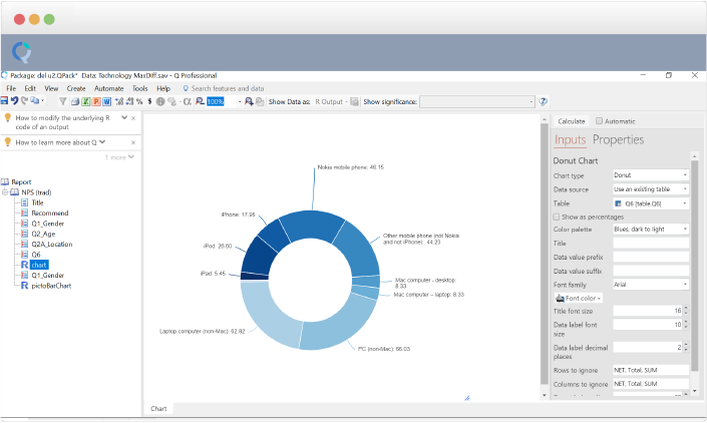The height and width of the screenshot is (423, 707).
Task: Open the Chart type dropdown
Action: click(651, 175)
